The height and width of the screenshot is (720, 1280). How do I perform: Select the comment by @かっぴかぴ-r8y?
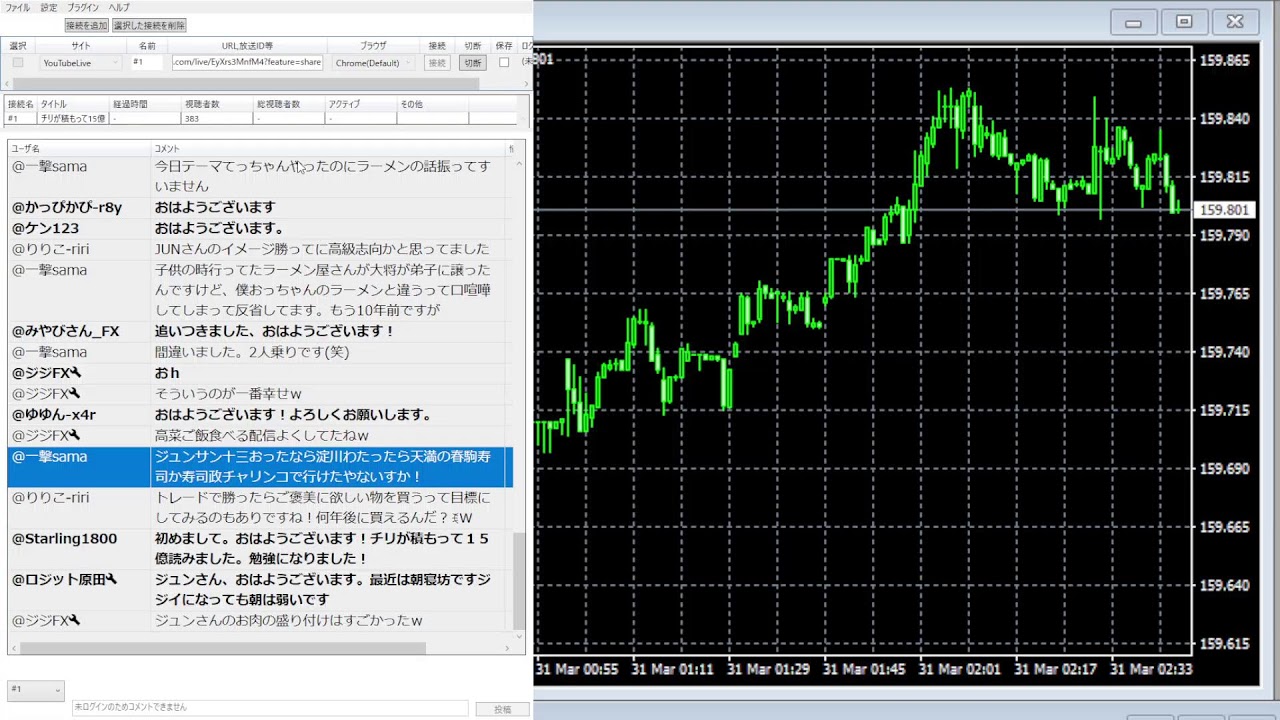coord(260,207)
